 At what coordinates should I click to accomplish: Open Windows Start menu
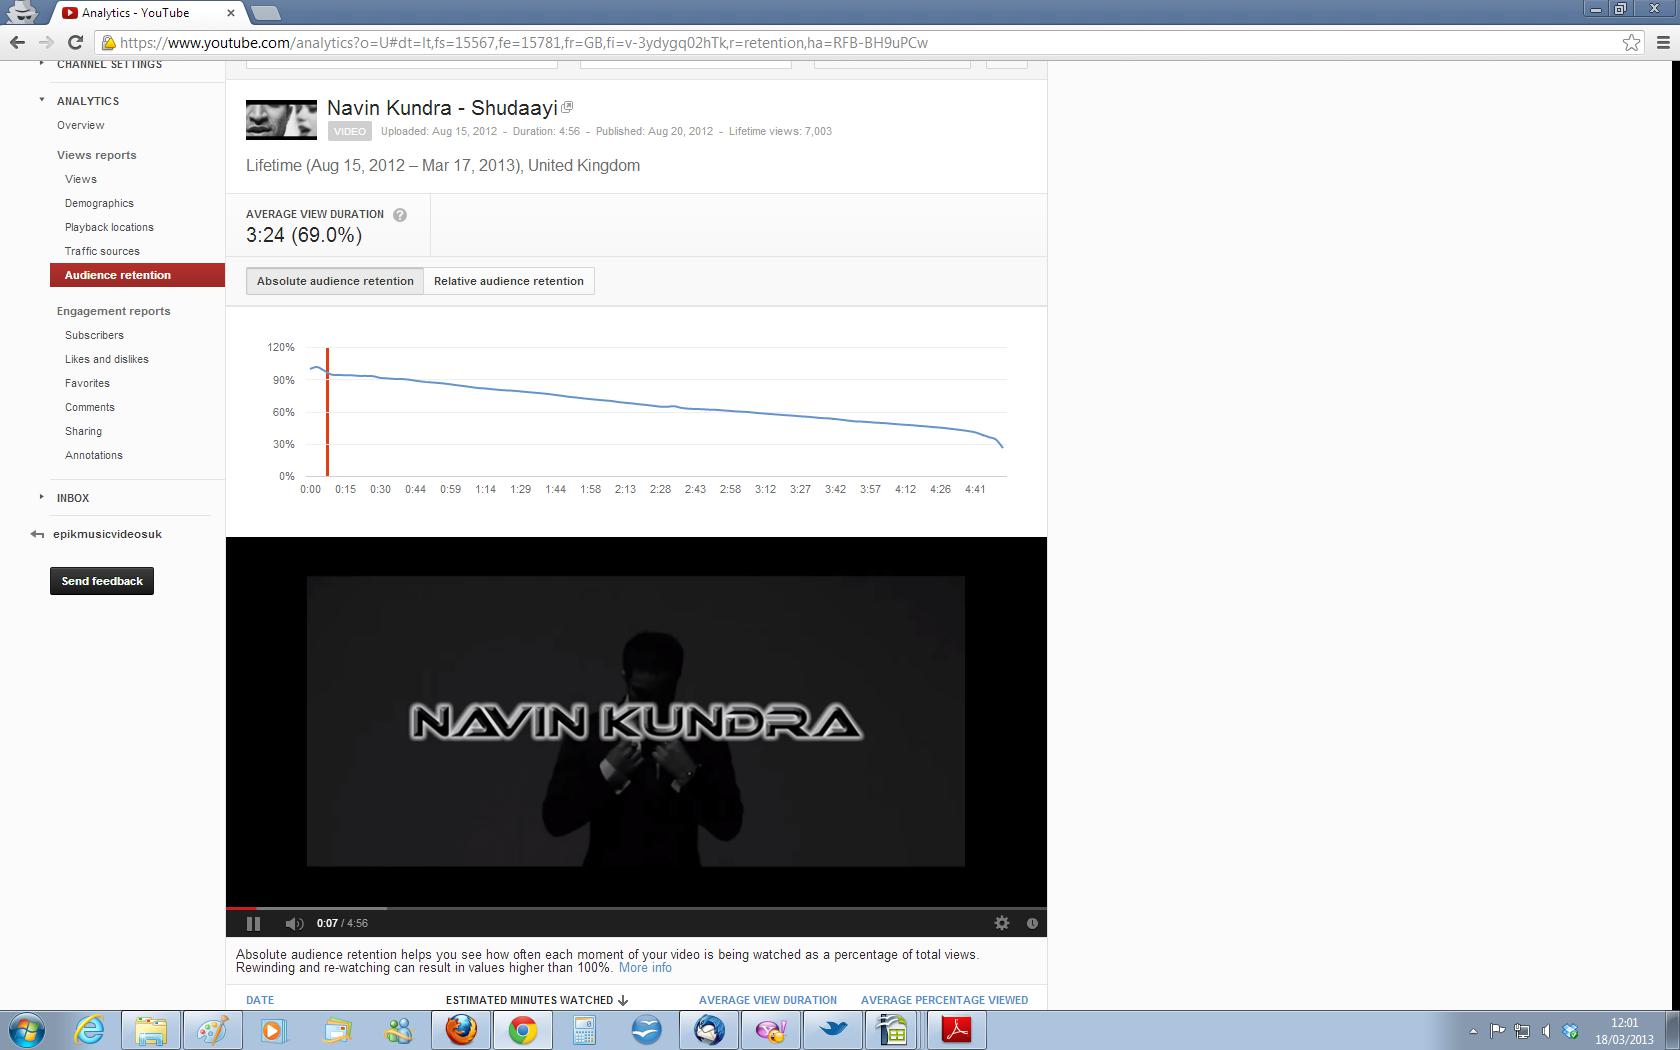pos(27,1029)
